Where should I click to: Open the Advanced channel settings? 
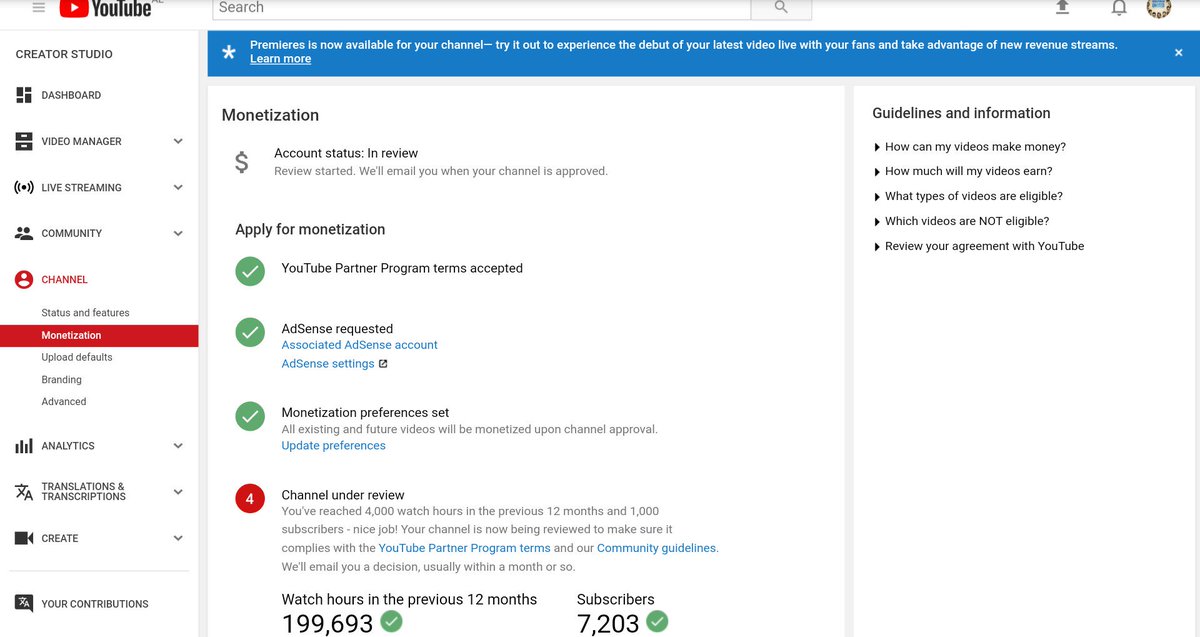point(64,402)
